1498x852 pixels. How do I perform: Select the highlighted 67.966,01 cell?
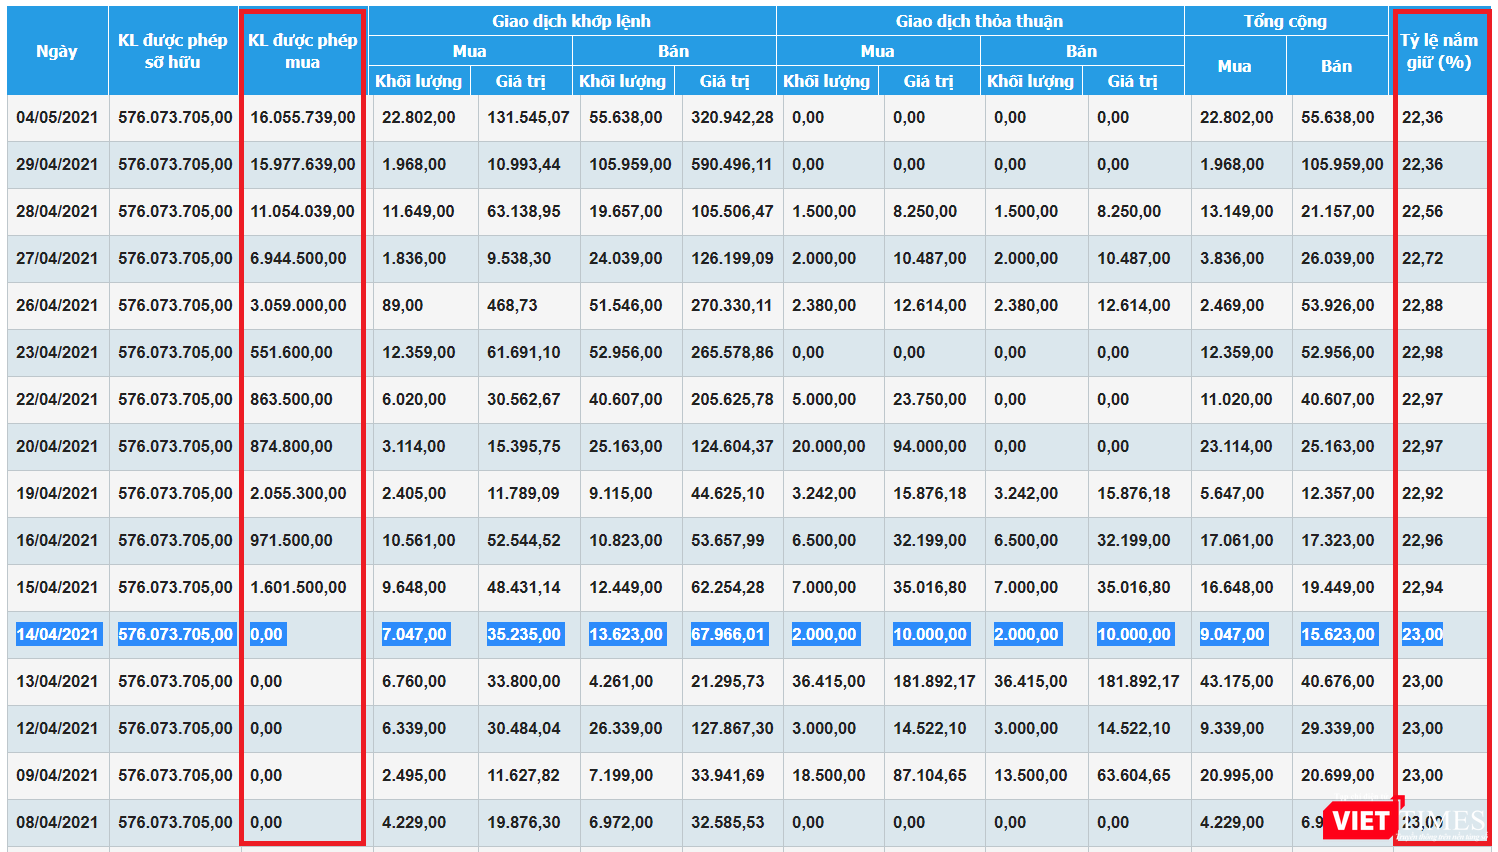pos(728,634)
